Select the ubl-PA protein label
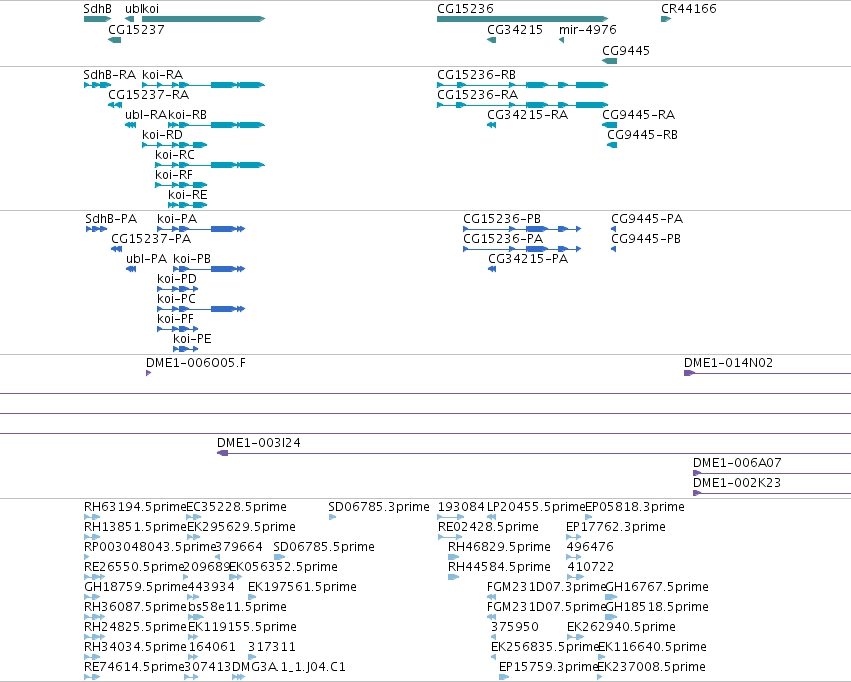This screenshot has width=851, height=682. click(x=147, y=259)
